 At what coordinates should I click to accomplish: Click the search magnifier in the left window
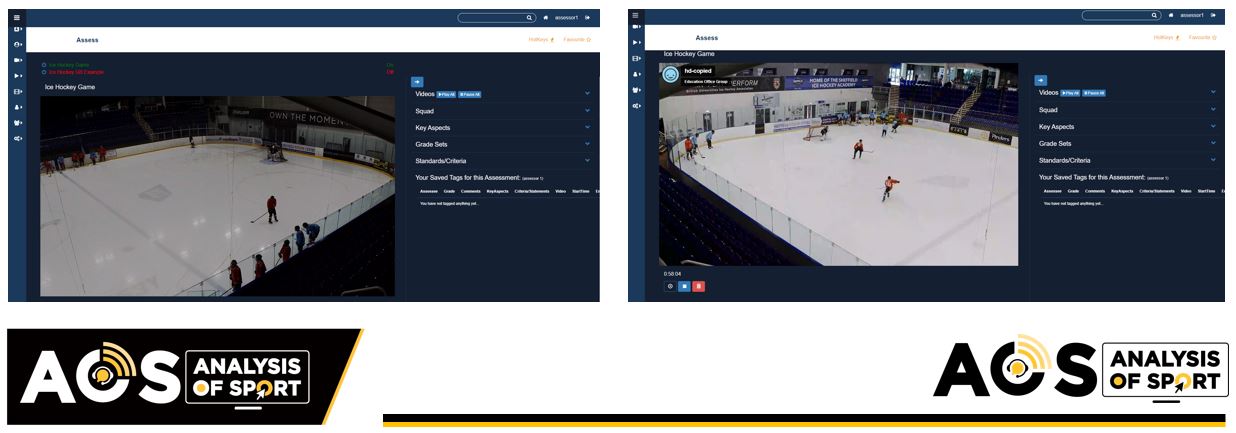[530, 17]
